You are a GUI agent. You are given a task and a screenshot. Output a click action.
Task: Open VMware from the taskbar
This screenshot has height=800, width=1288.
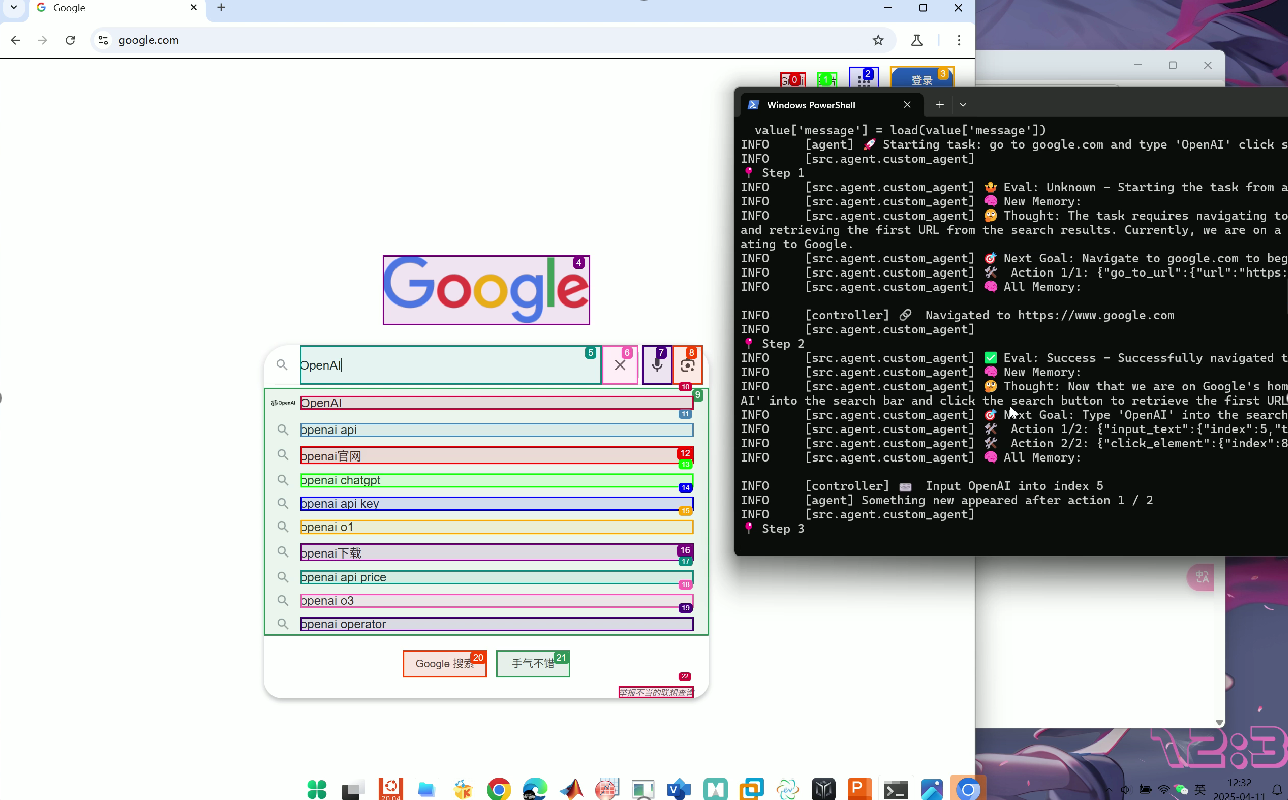point(751,790)
